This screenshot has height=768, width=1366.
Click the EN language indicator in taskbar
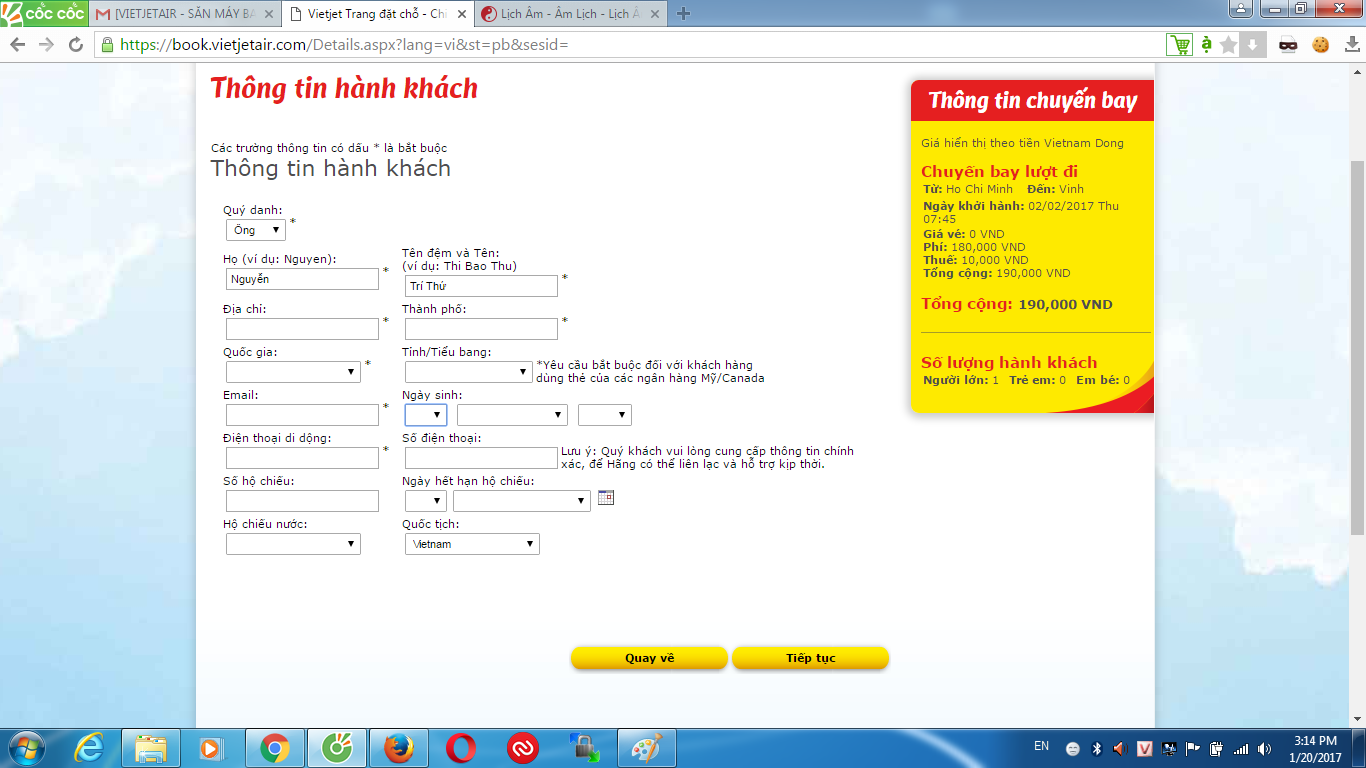[1041, 746]
